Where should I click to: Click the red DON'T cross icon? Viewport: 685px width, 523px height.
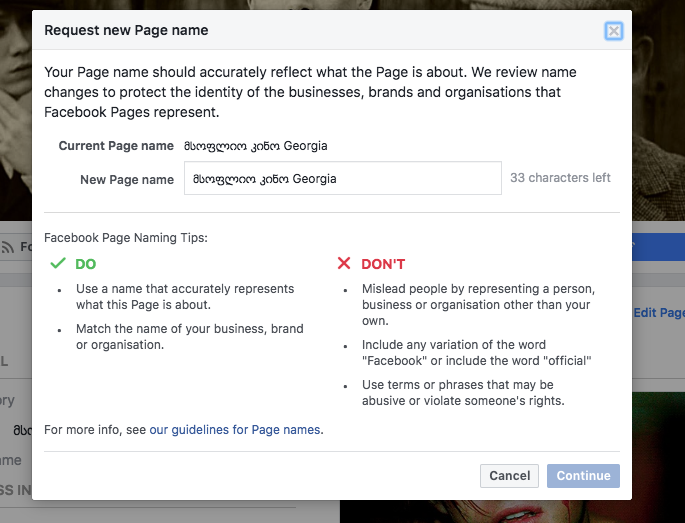[344, 264]
